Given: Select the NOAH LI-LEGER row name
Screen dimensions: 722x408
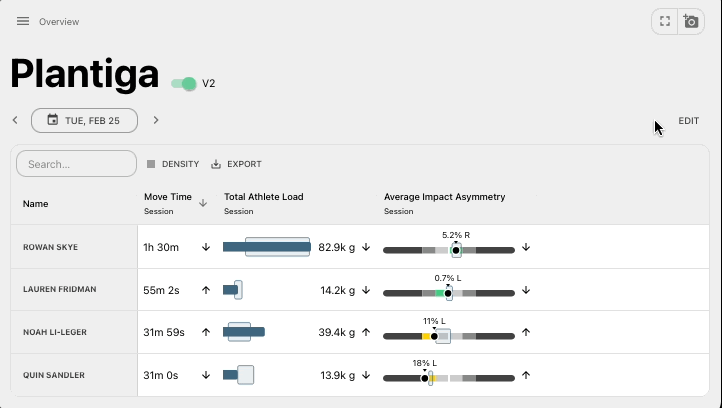Looking at the screenshot, I should tap(55, 332).
